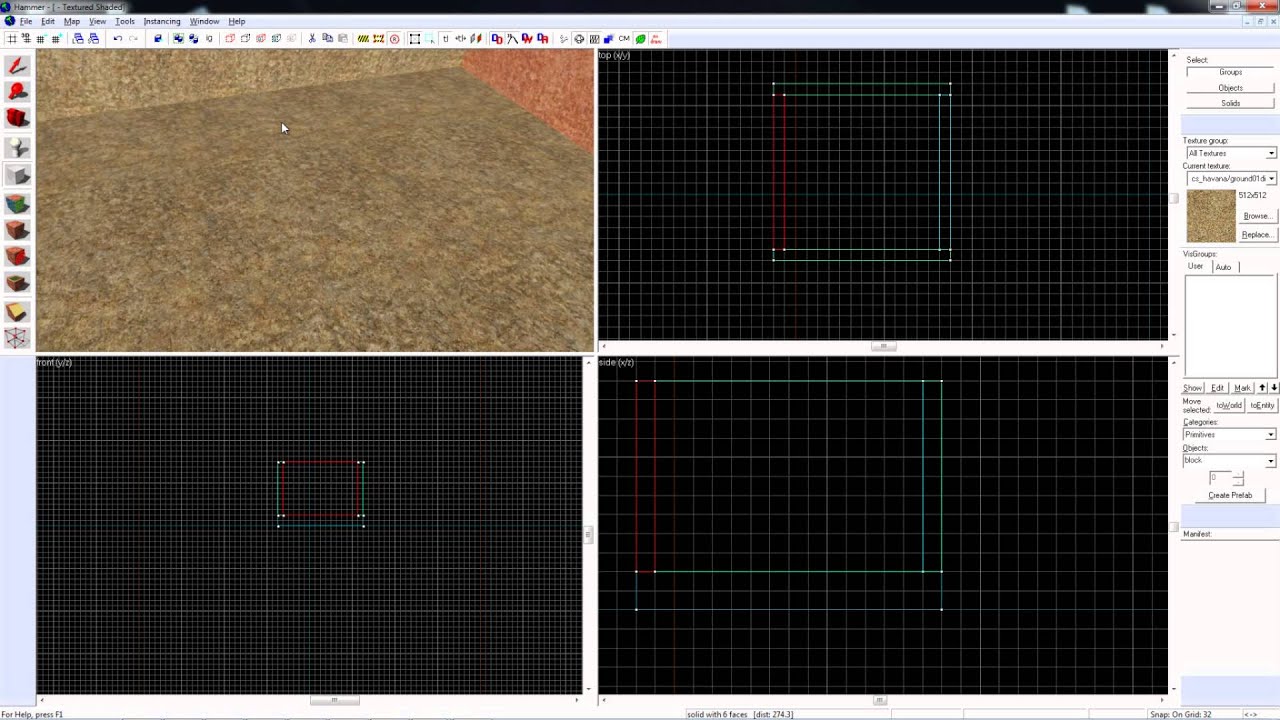The image size is (1280, 720).
Task: Select the Magnify tool in left toolbar
Action: 17,93
